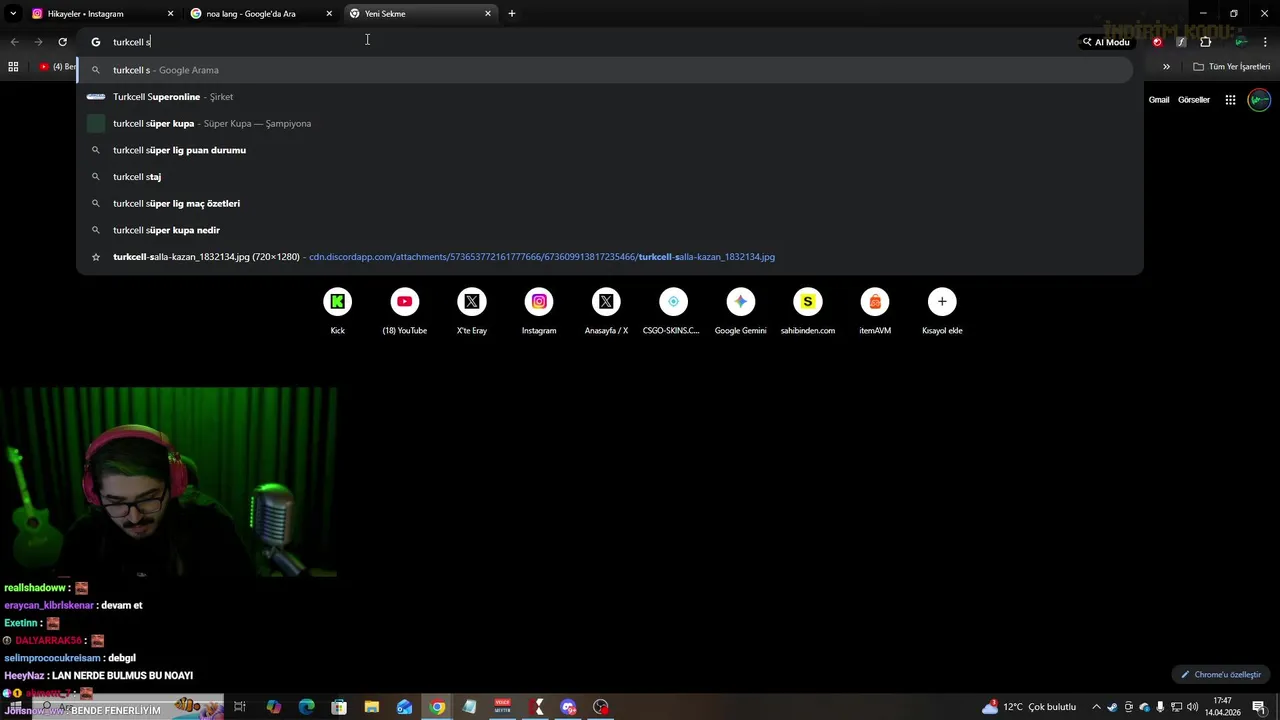This screenshot has width=1280, height=720.
Task: Open the Kick shortcut tile
Action: 338,311
